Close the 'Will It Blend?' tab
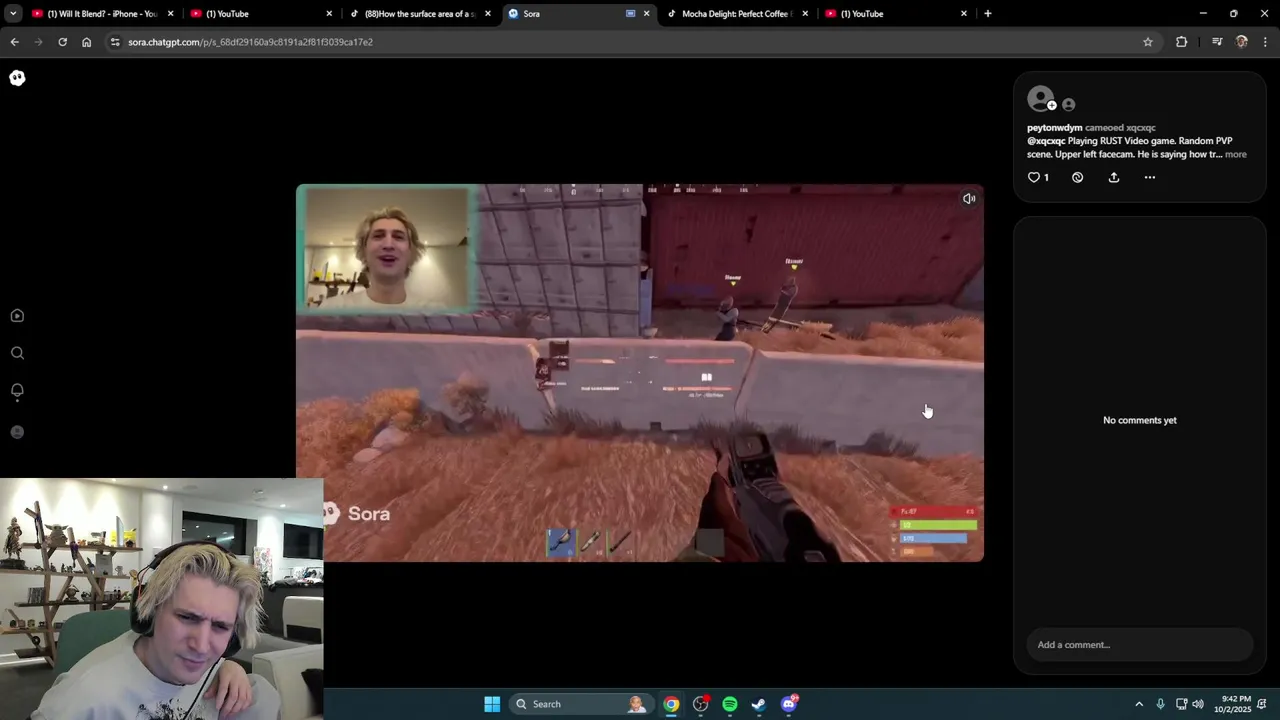This screenshot has width=1280, height=720. (x=171, y=14)
